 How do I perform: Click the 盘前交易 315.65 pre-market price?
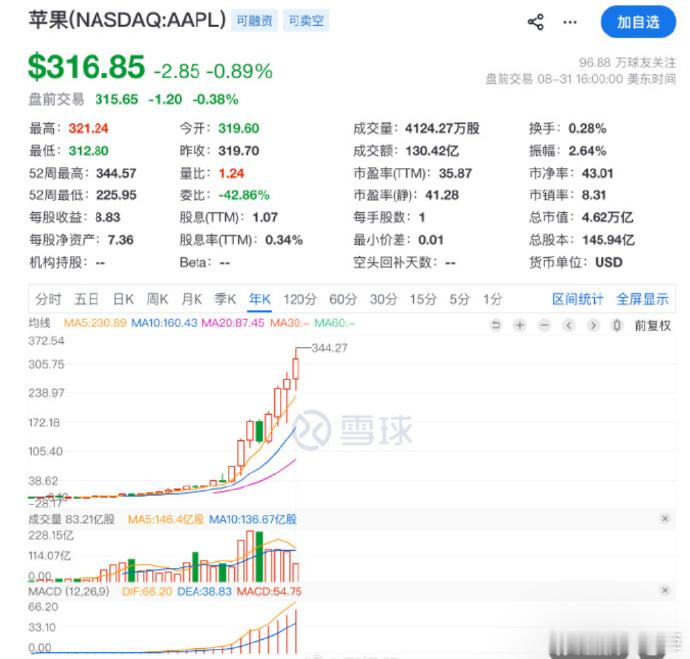click(x=117, y=99)
